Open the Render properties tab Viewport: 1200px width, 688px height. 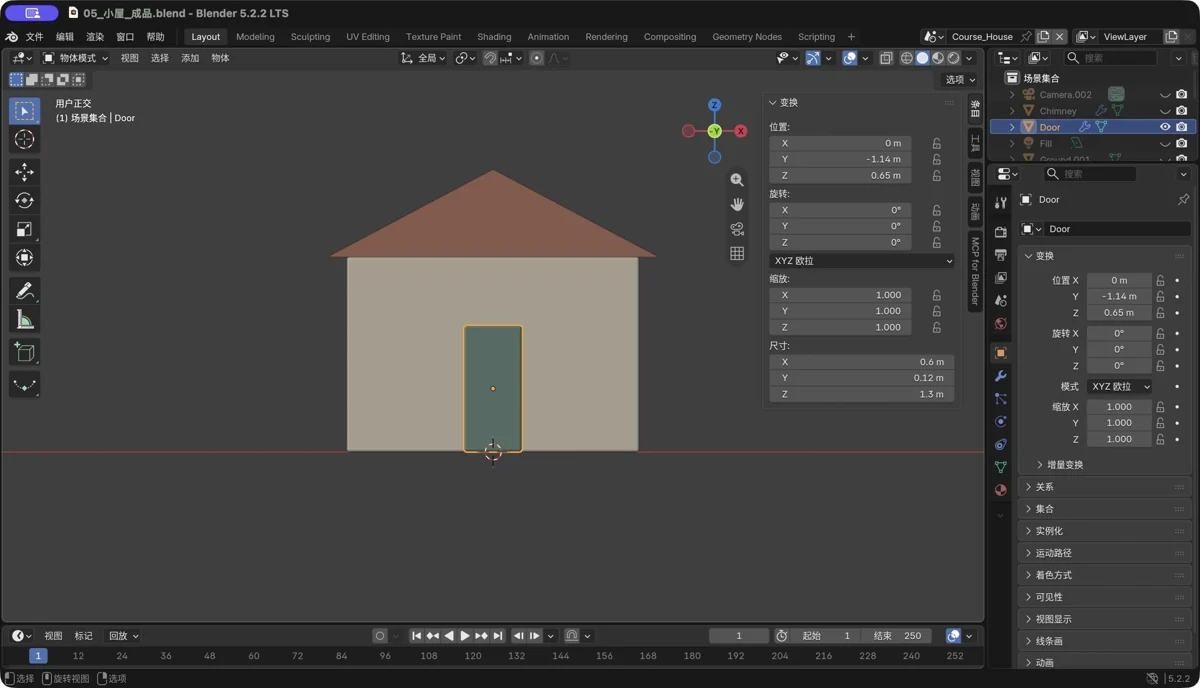pyautogui.click(x=1000, y=231)
